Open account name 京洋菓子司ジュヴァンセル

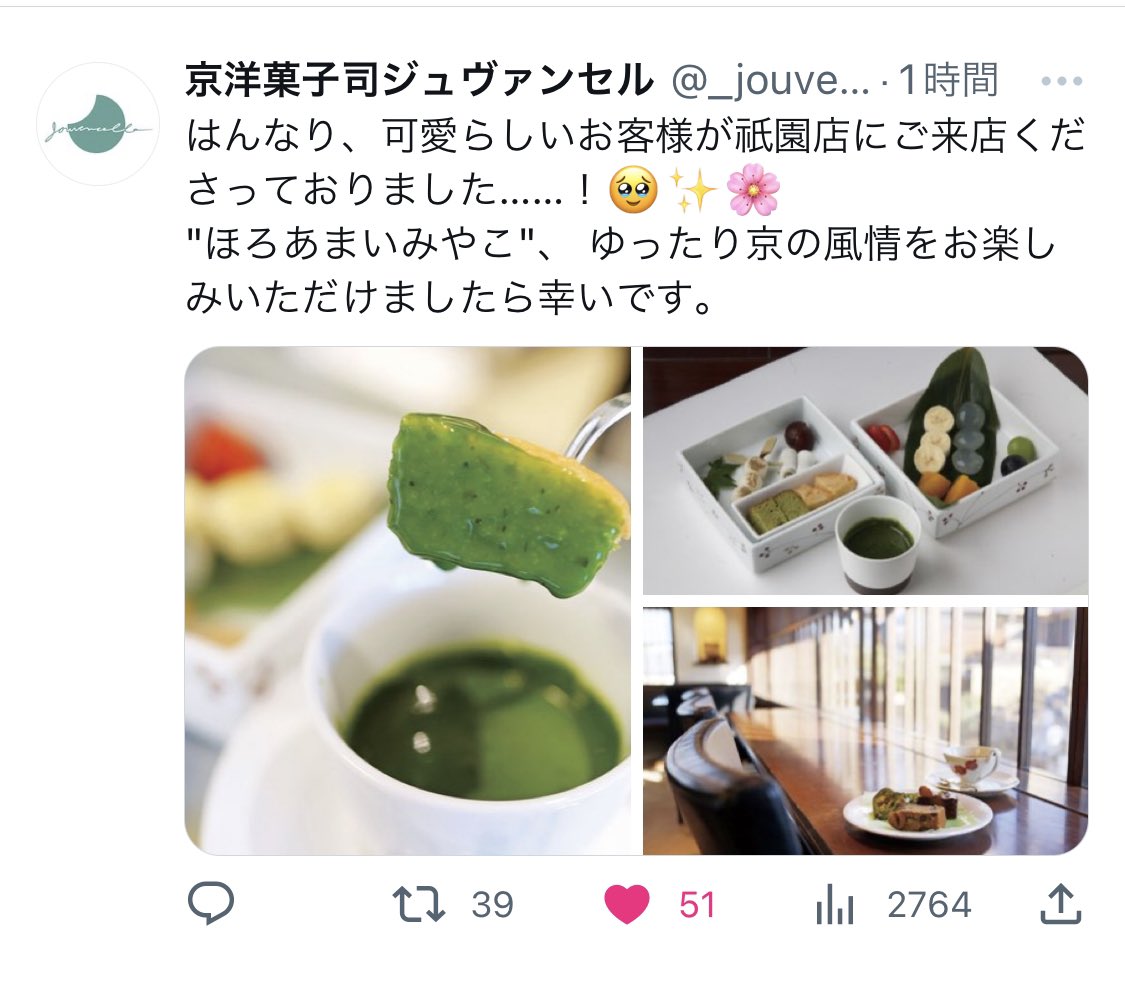click(x=420, y=80)
